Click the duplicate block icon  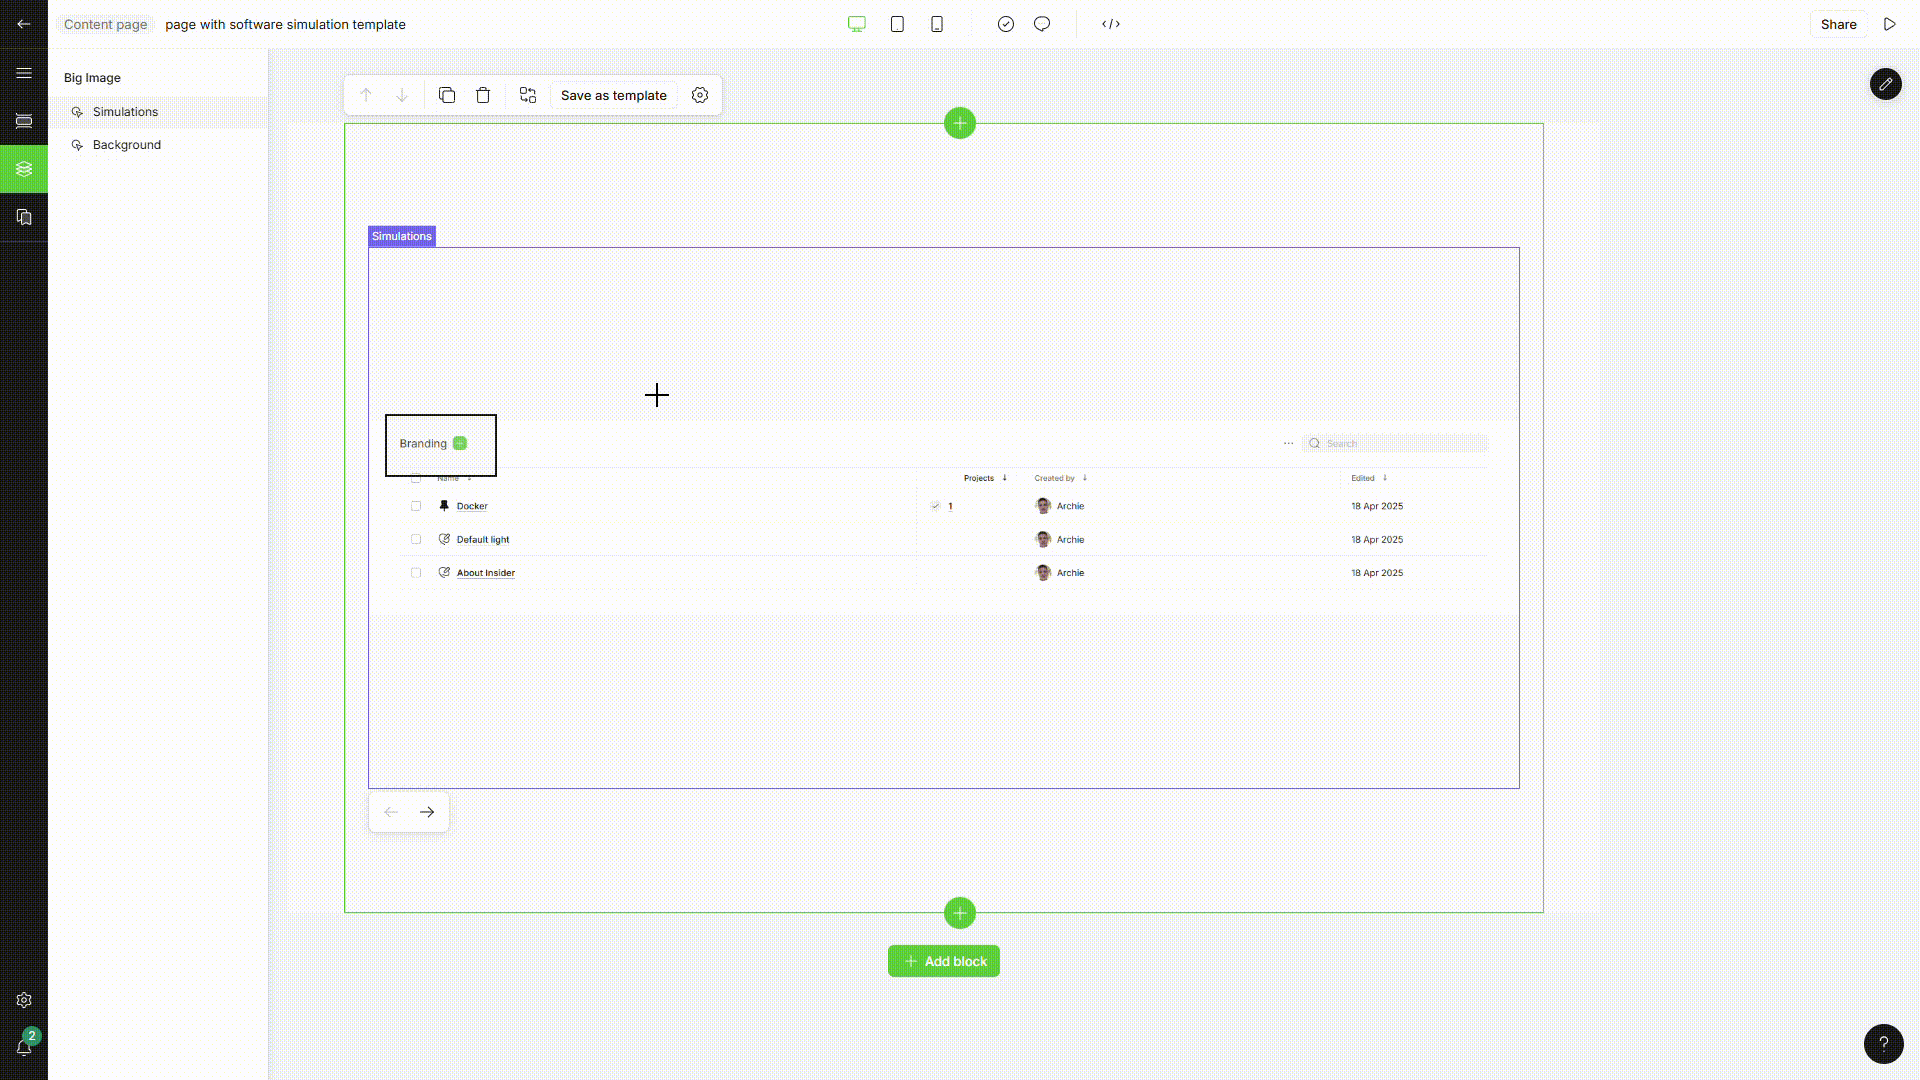point(447,95)
